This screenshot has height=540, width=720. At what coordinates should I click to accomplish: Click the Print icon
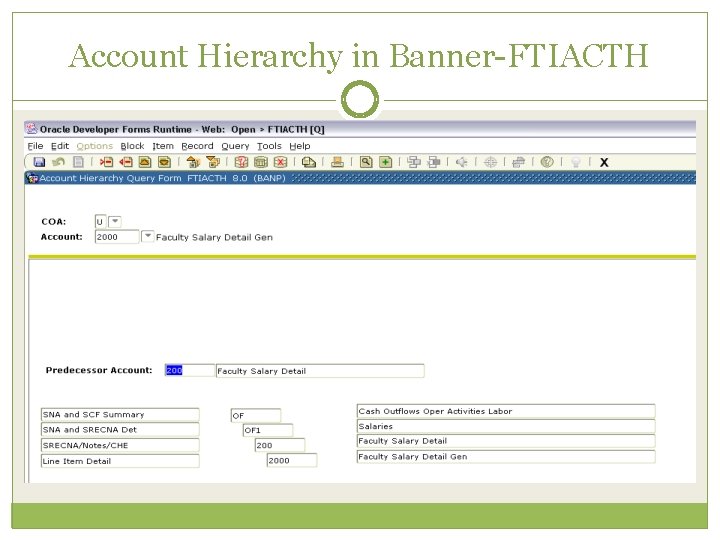pyautogui.click(x=338, y=162)
